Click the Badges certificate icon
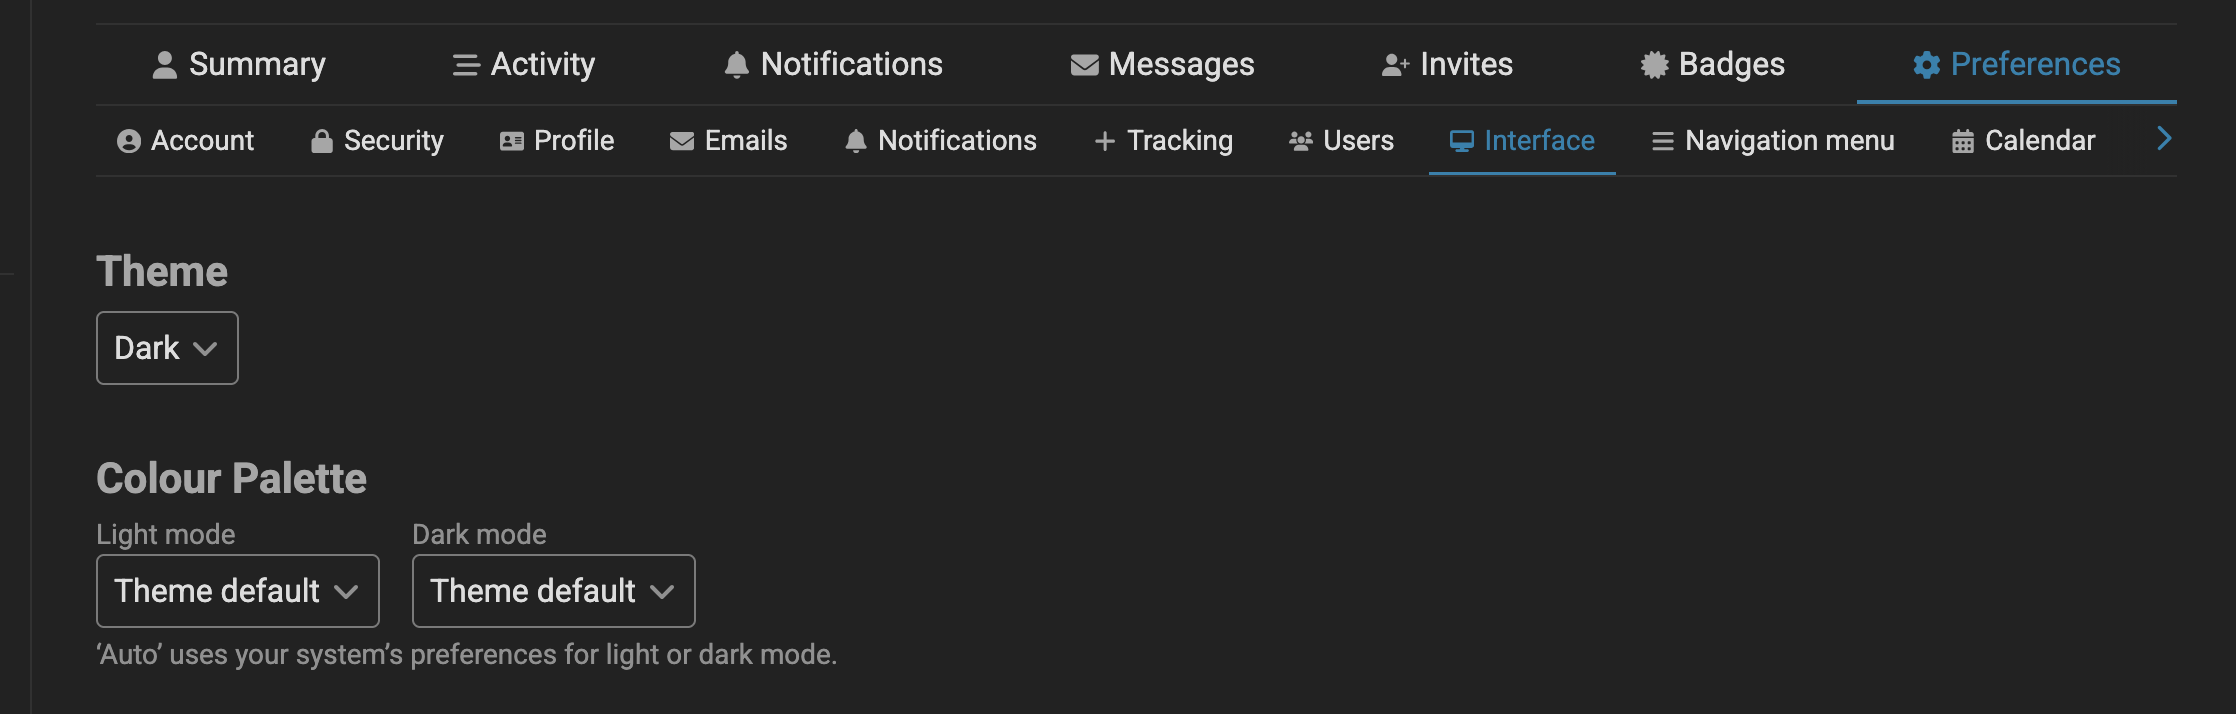Screen dimensions: 2236x714 tap(1654, 65)
